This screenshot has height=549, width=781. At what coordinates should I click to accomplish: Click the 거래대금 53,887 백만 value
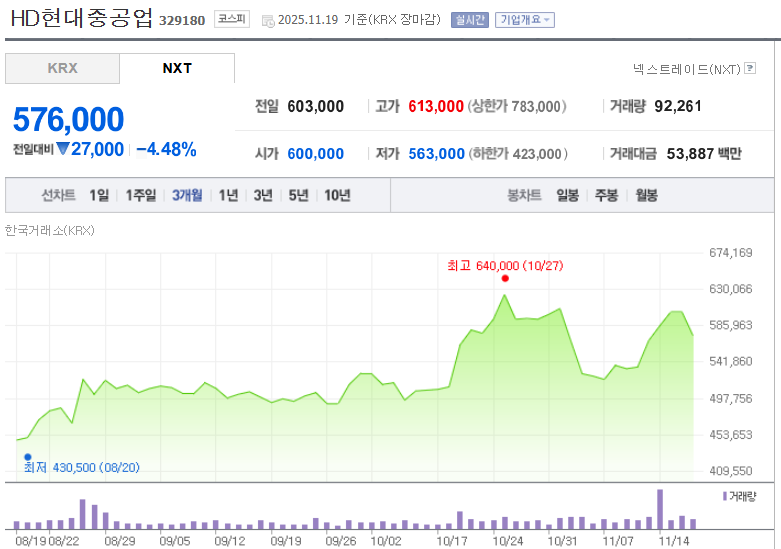[x=704, y=154]
